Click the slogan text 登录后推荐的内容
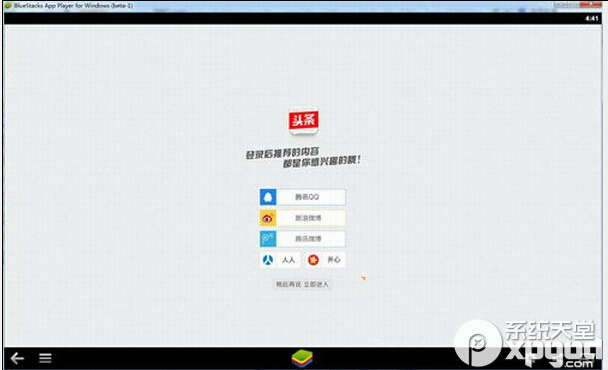This screenshot has height=370, width=608. point(282,153)
